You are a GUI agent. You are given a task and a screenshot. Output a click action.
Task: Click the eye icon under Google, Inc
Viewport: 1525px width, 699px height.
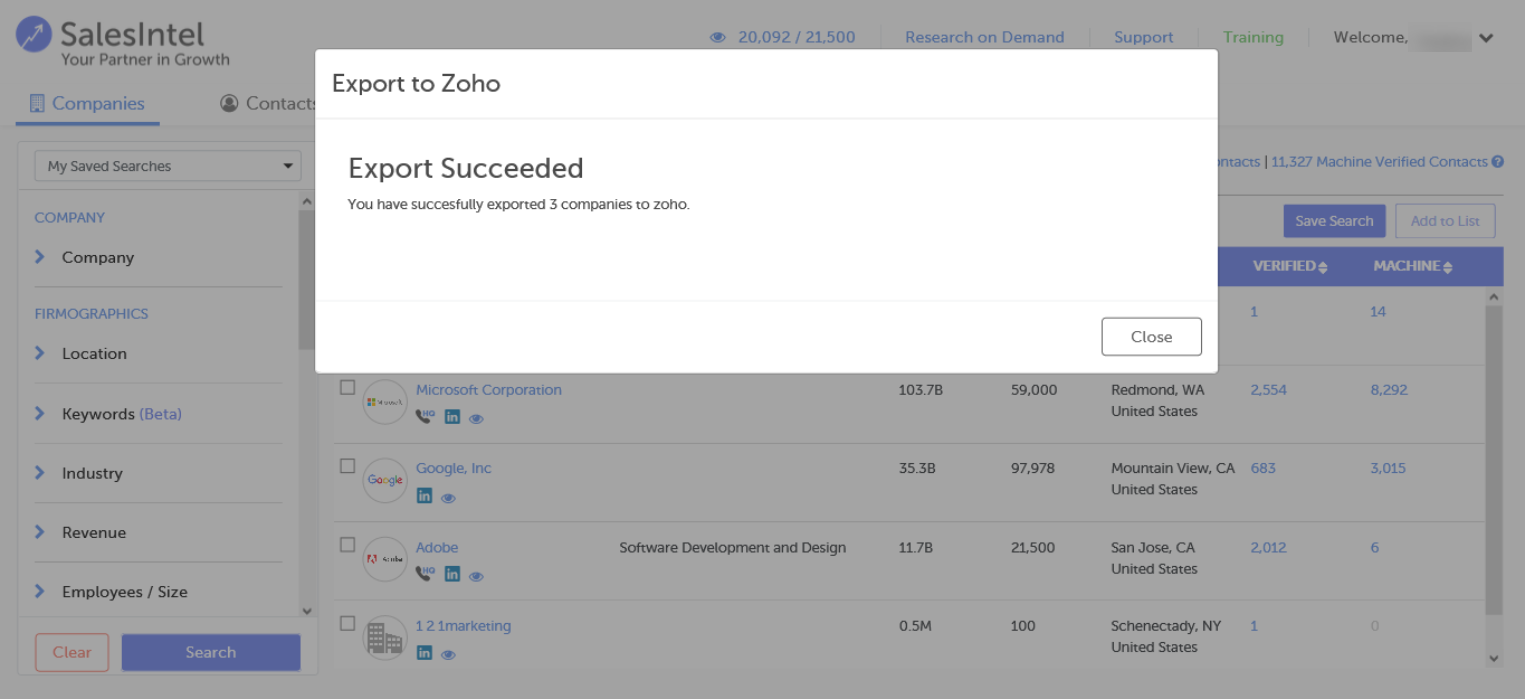coord(448,497)
